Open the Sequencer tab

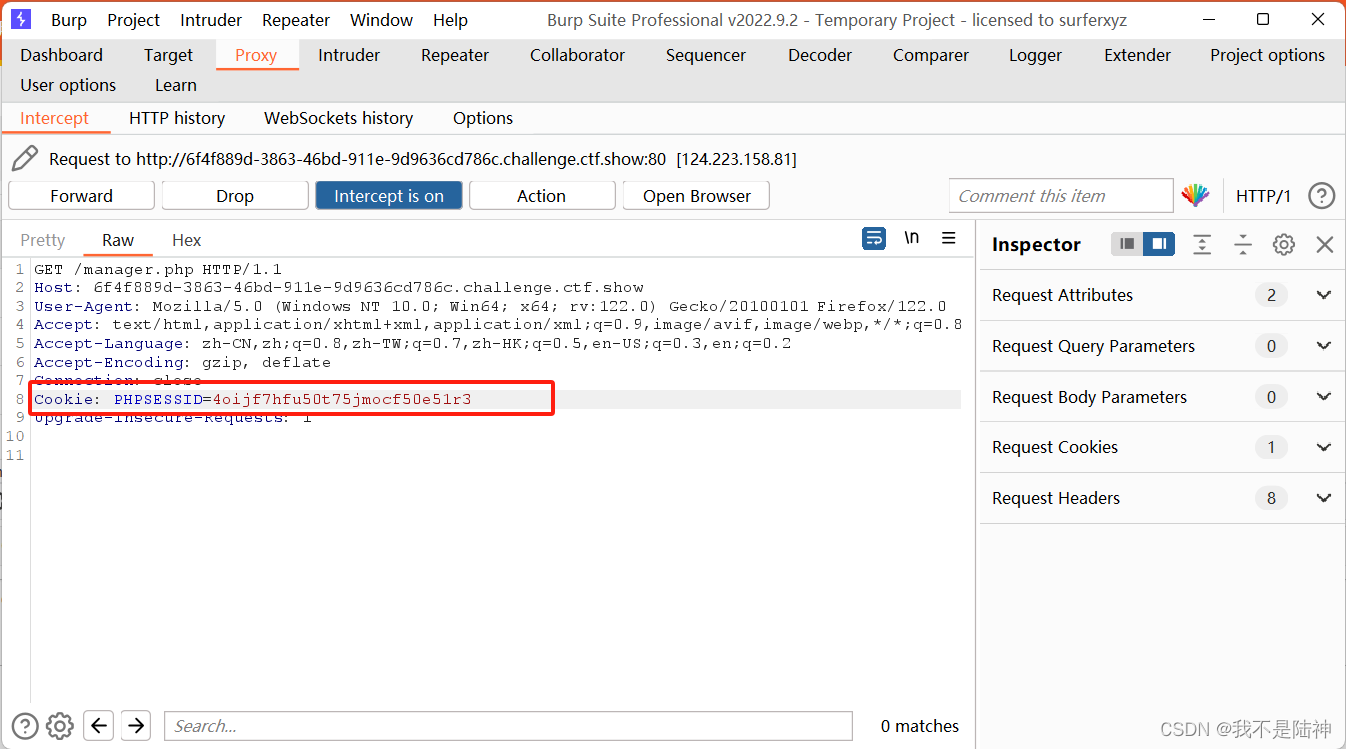(x=706, y=55)
